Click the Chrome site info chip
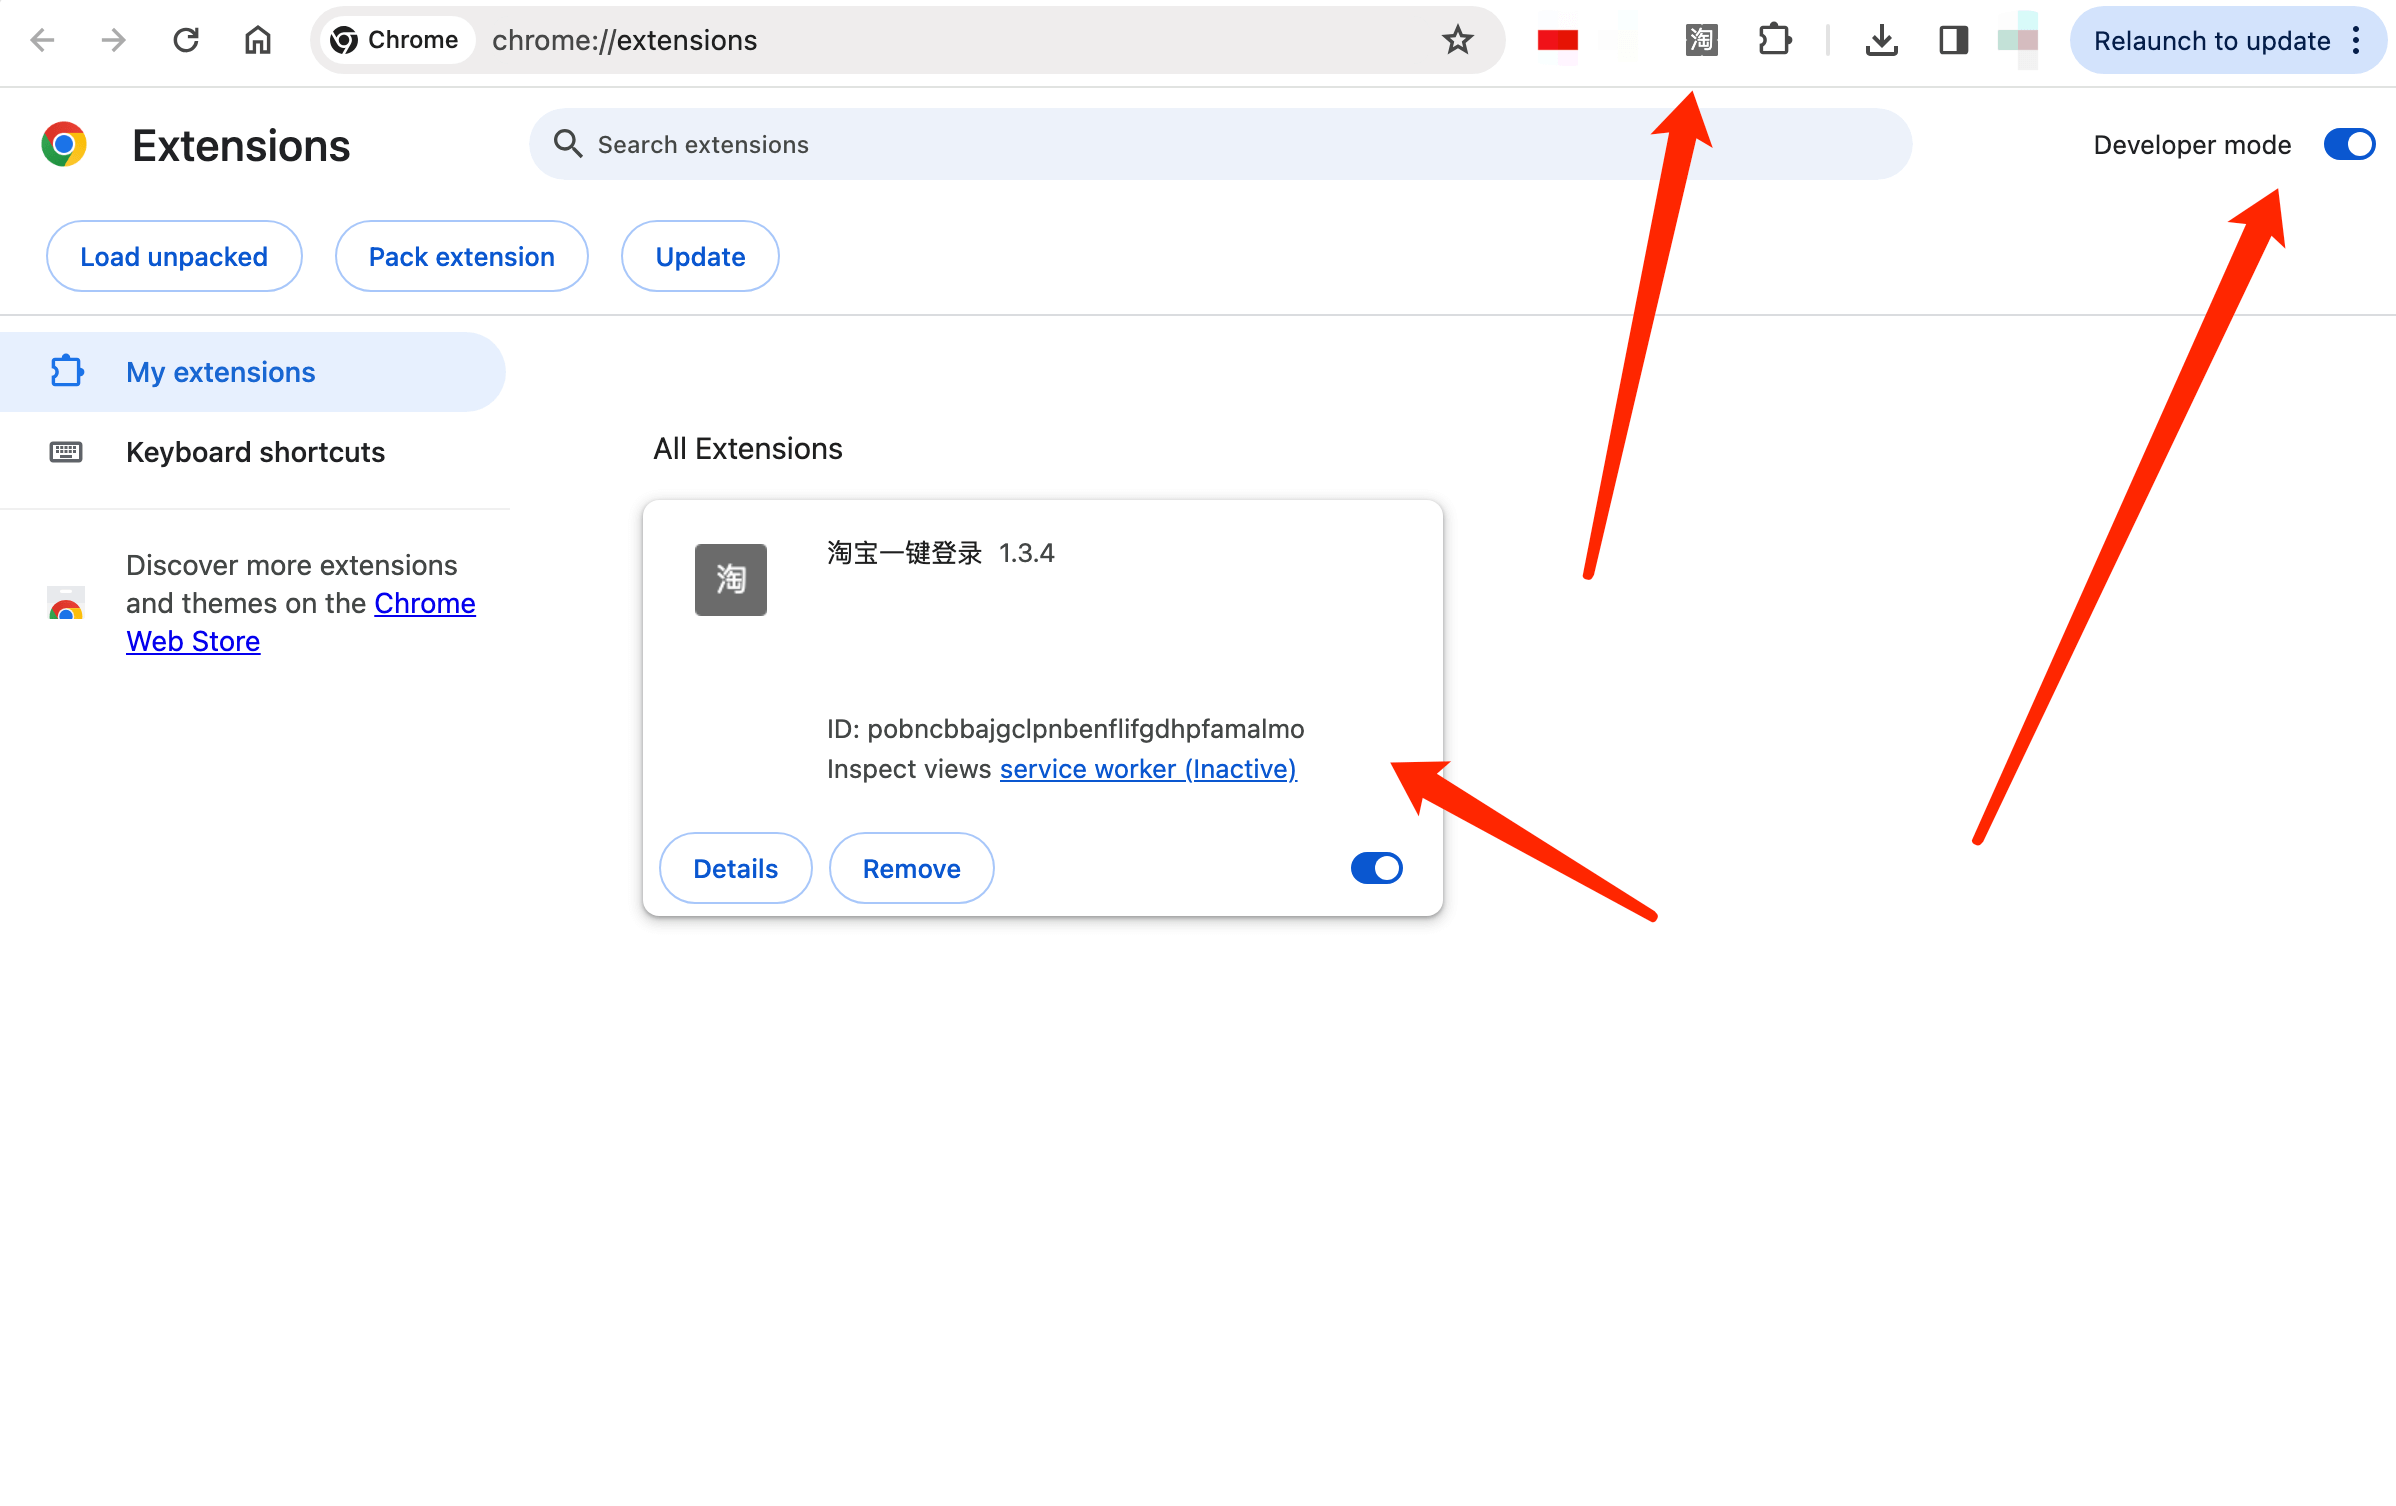This screenshot has height=1506, width=2396. click(x=396, y=40)
